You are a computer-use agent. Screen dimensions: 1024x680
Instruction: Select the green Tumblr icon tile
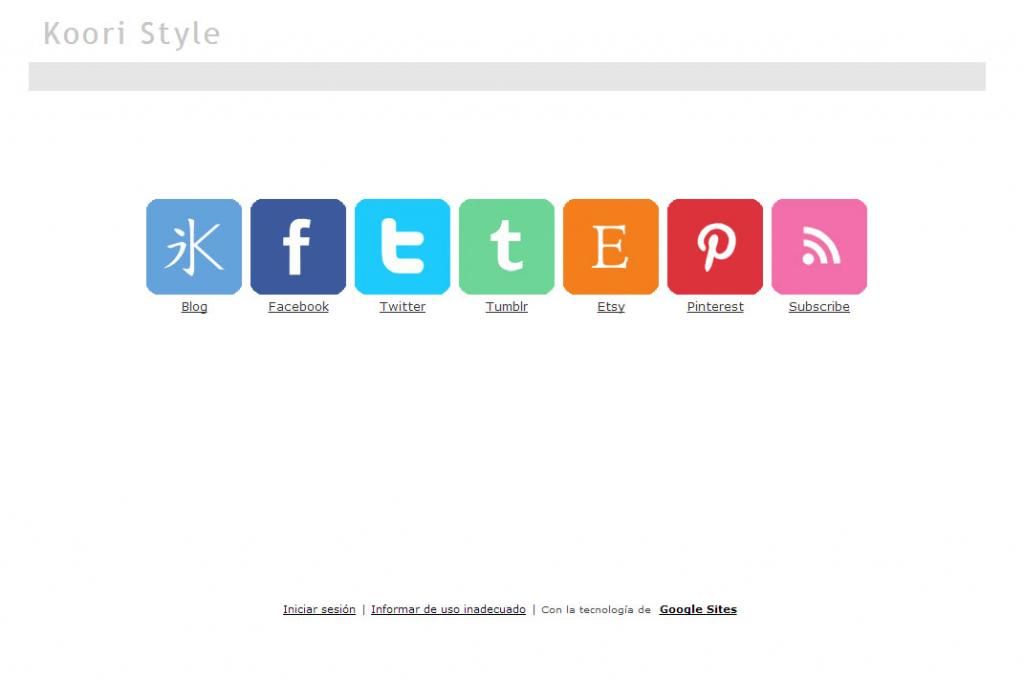coord(507,247)
